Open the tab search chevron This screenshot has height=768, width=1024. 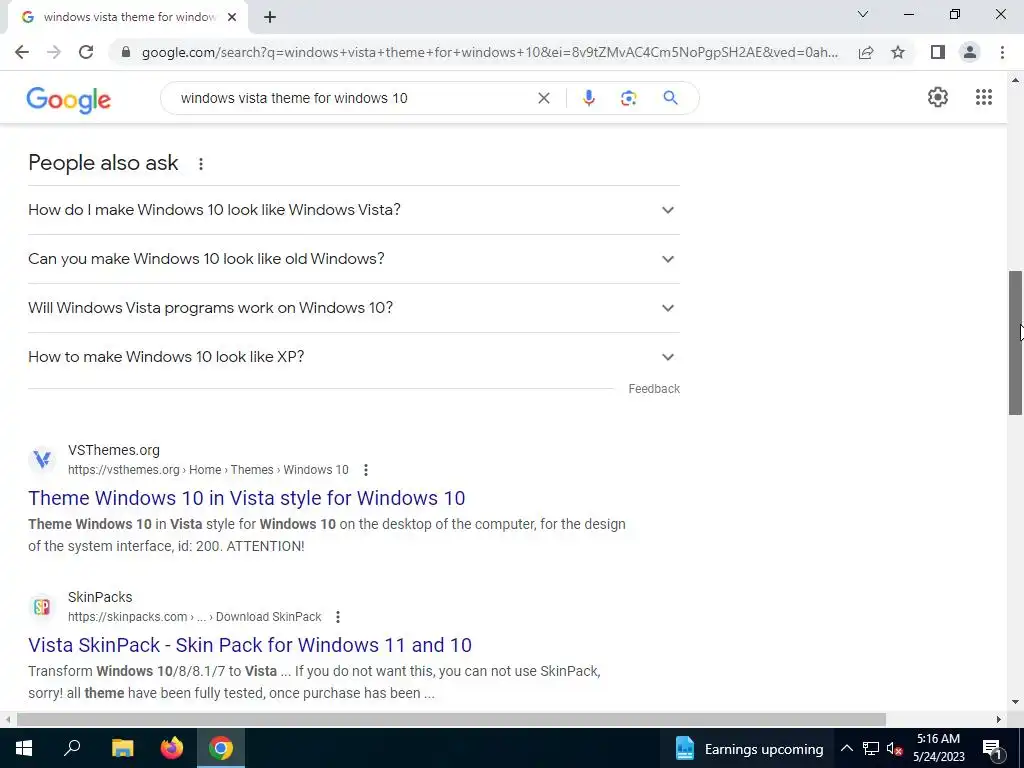point(863,14)
